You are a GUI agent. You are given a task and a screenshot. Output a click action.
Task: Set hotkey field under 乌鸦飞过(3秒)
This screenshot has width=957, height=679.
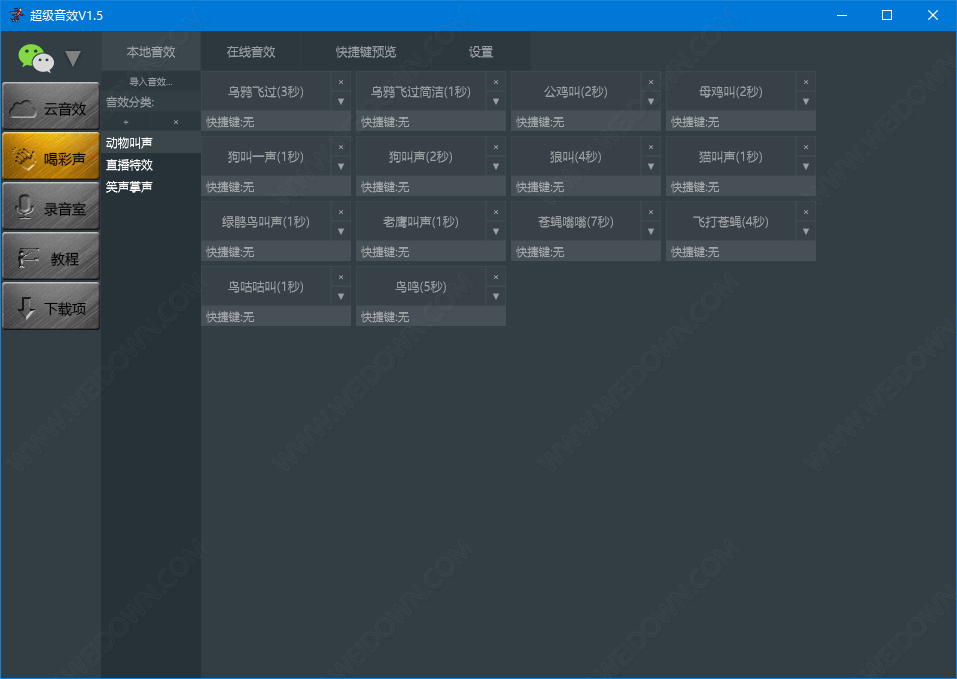[276, 121]
